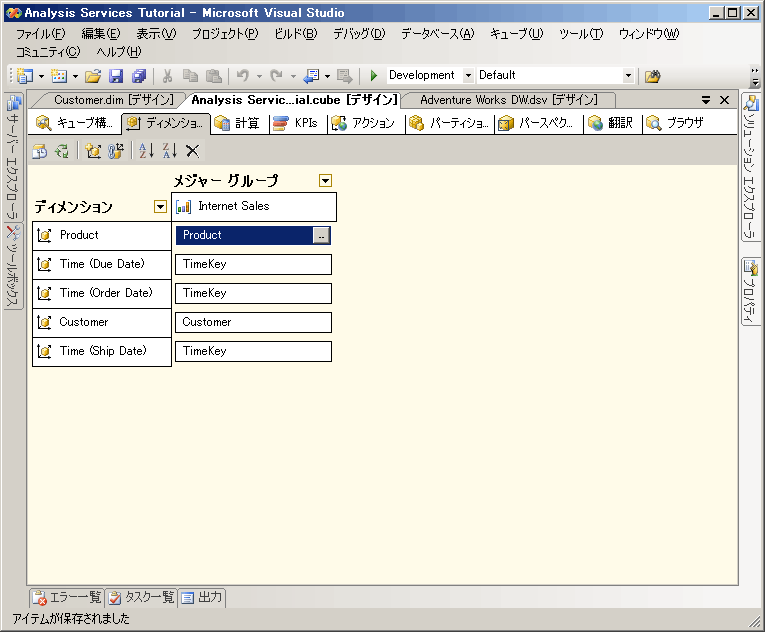The image size is (765, 632).
Task: Expand the ディメンション filter dropdown
Action: coord(160,206)
